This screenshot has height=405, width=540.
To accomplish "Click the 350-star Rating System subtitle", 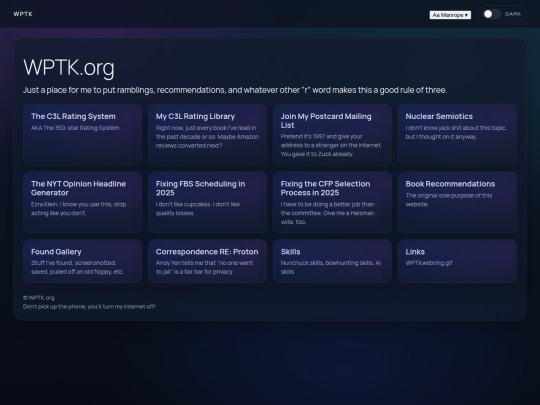I will (75, 128).
